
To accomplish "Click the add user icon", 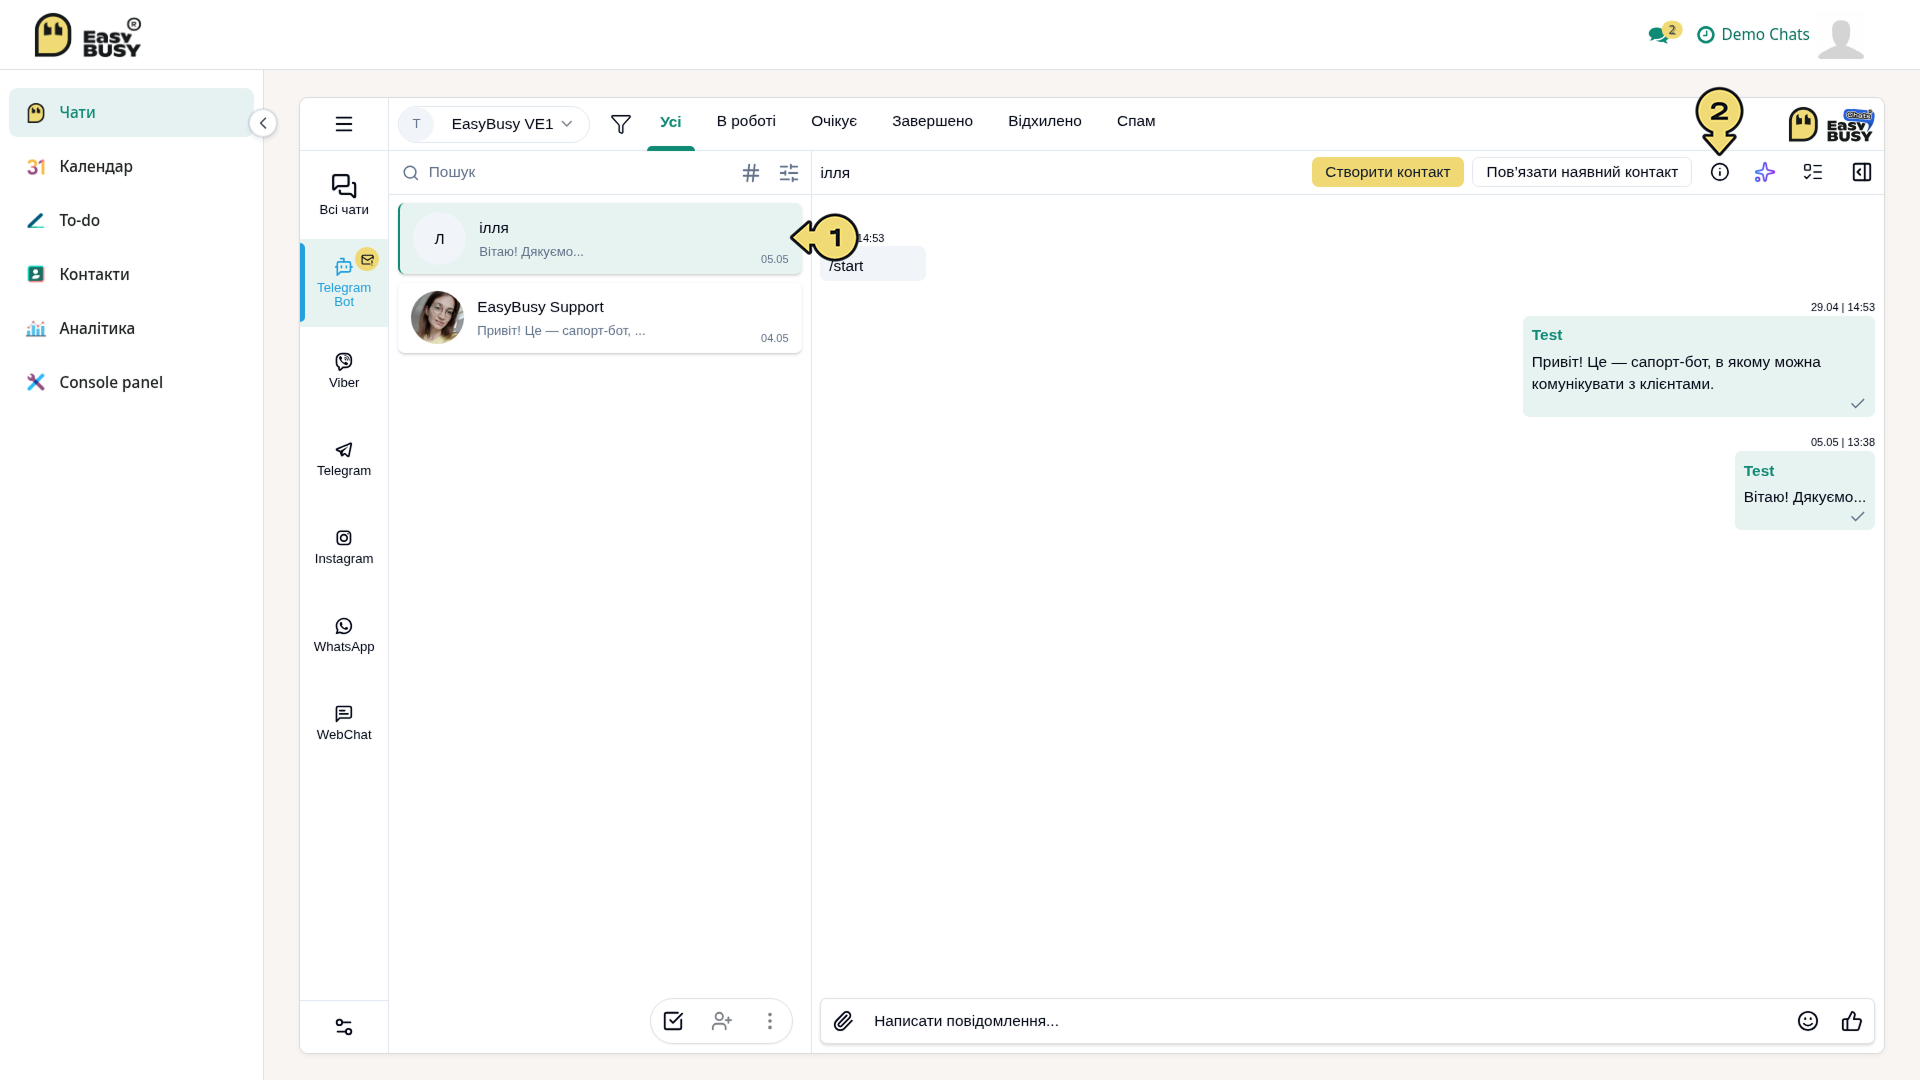I will click(721, 1021).
